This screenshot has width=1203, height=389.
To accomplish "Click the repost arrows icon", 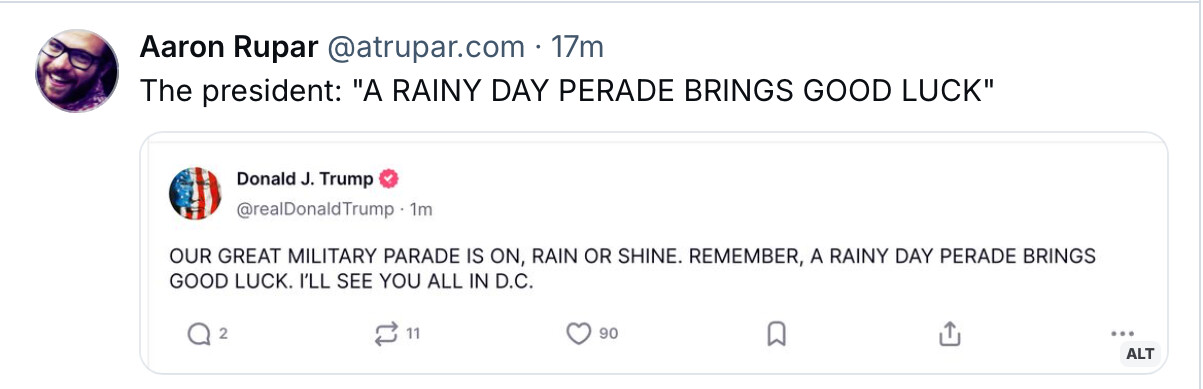I will 386,334.
